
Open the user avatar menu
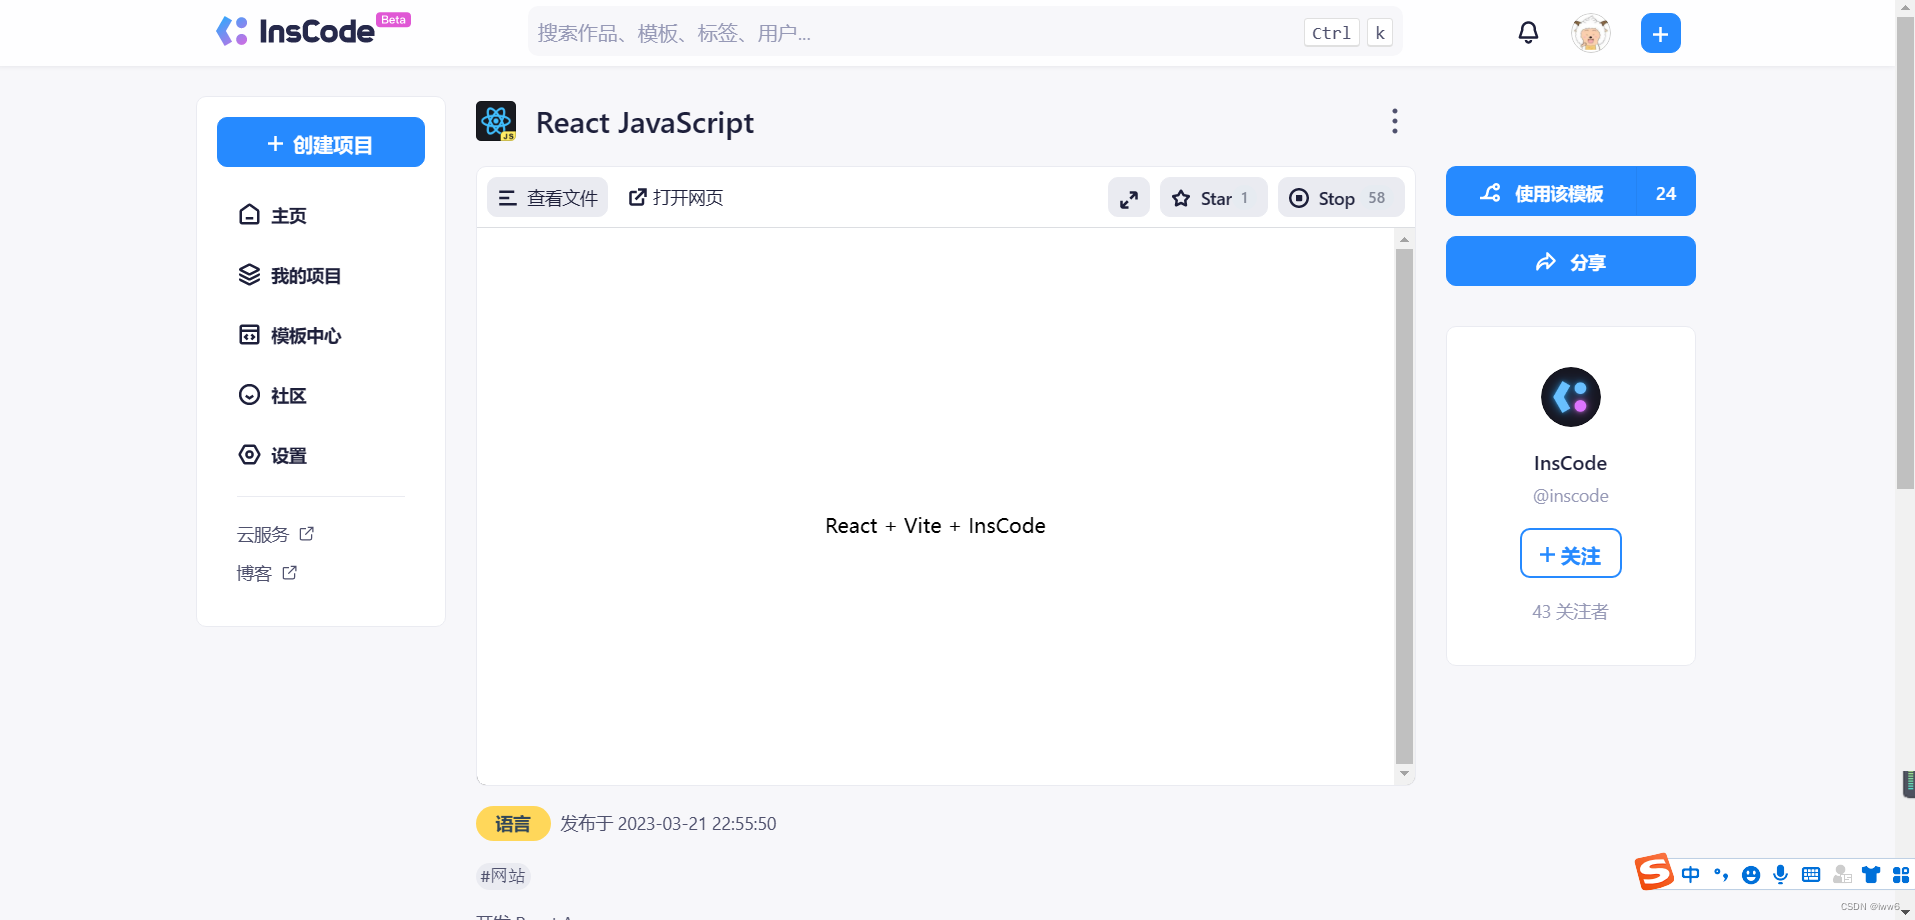1590,33
